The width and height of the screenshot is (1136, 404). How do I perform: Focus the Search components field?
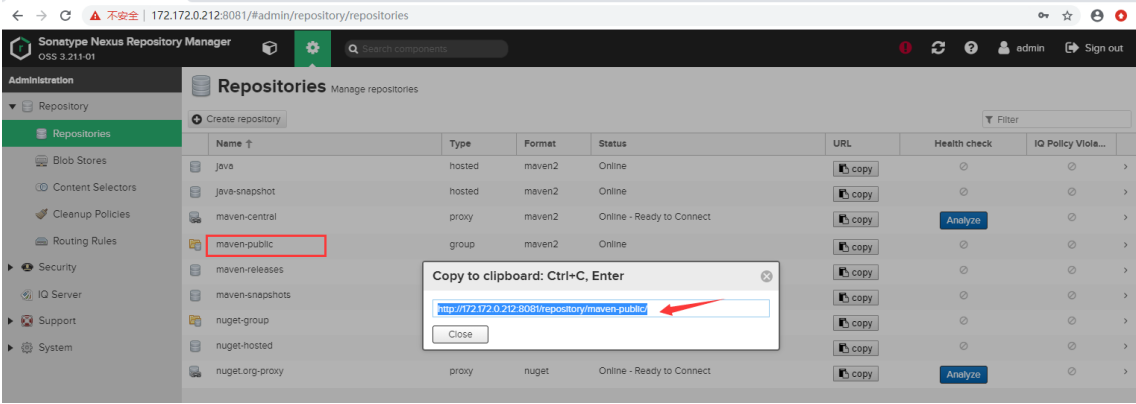click(x=426, y=49)
